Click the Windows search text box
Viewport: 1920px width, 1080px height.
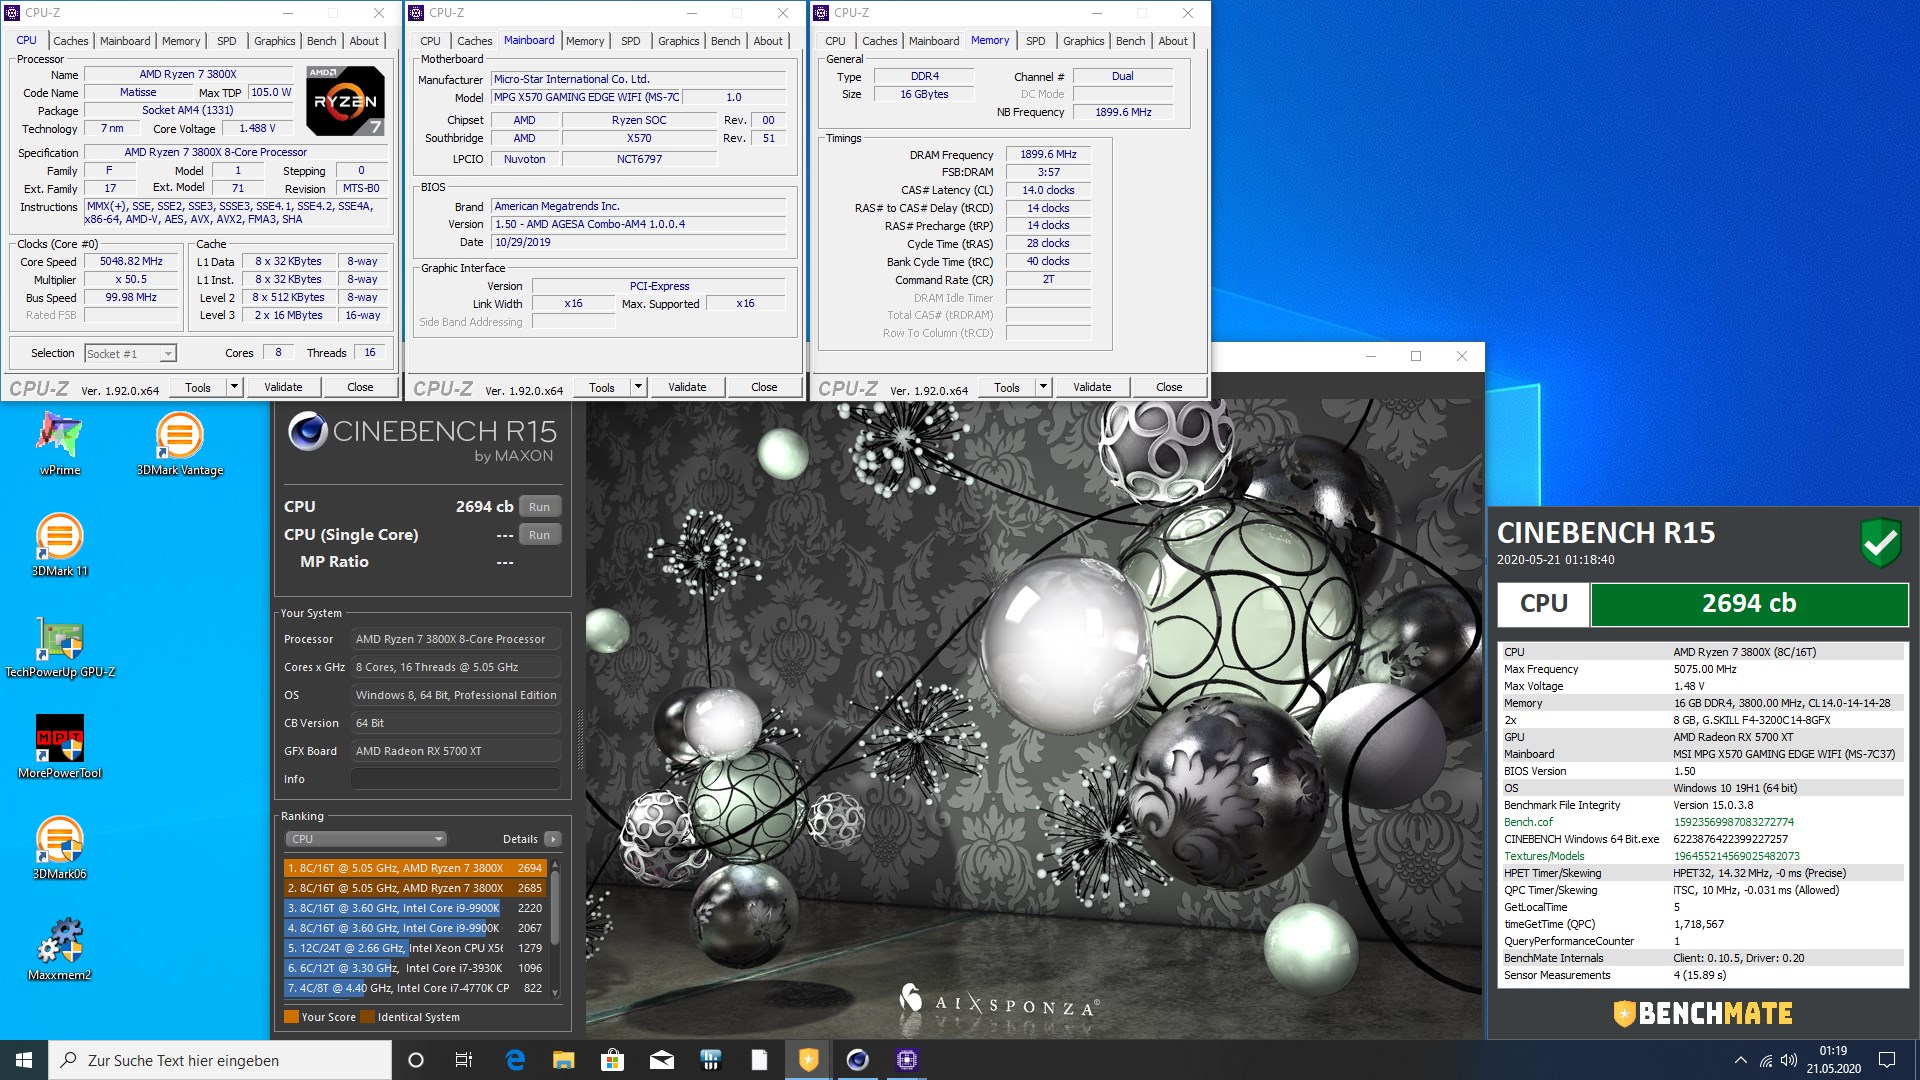pos(220,1060)
